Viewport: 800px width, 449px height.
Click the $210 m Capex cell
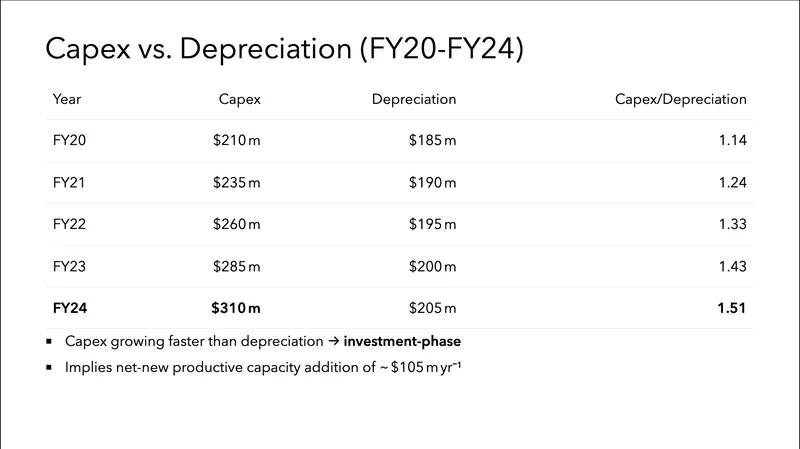[236, 141]
